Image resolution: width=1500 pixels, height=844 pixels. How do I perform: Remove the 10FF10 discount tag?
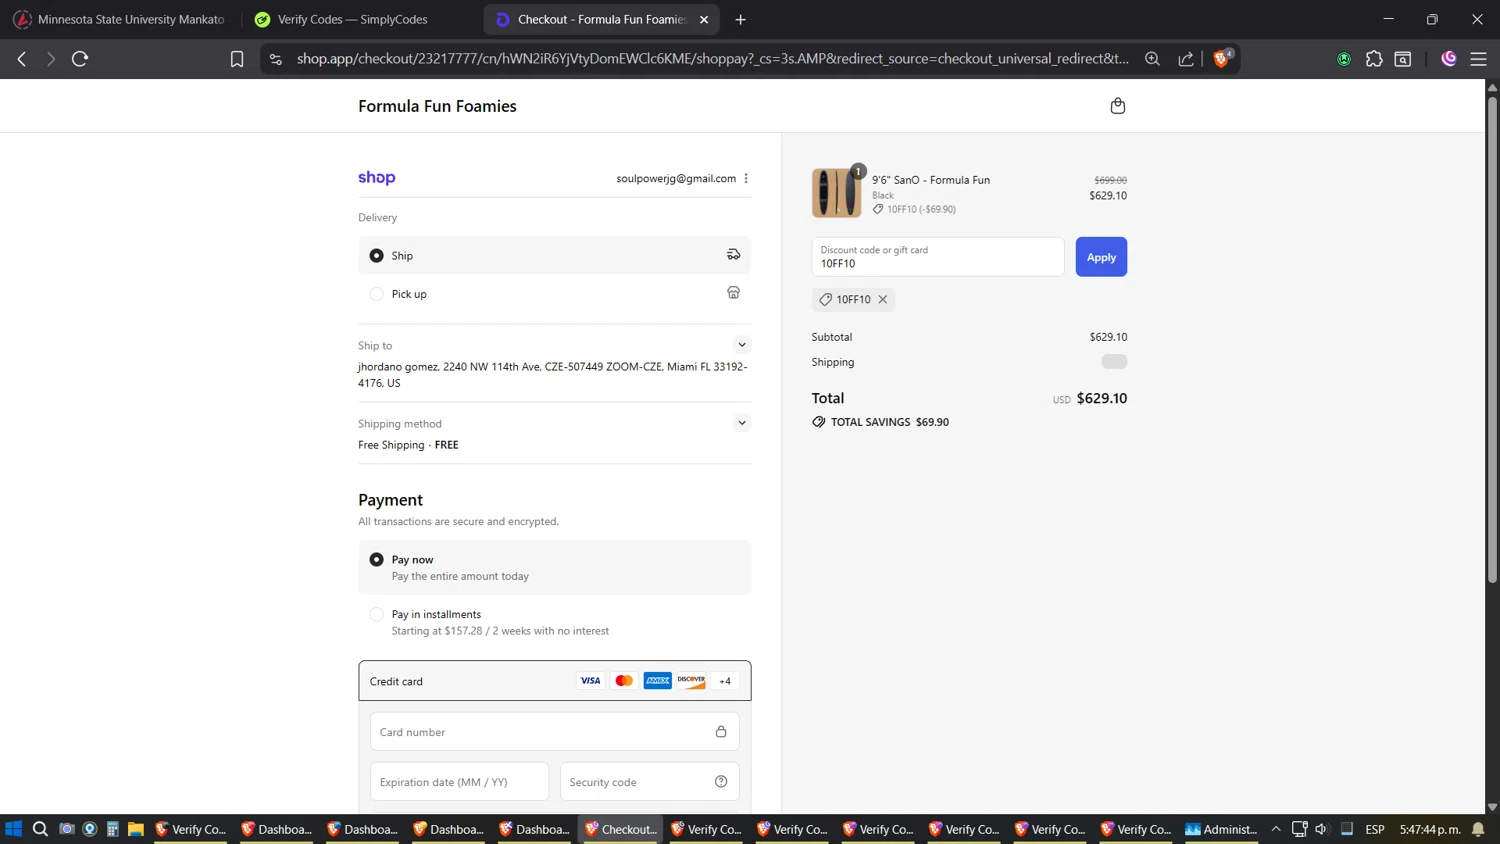coord(883,299)
